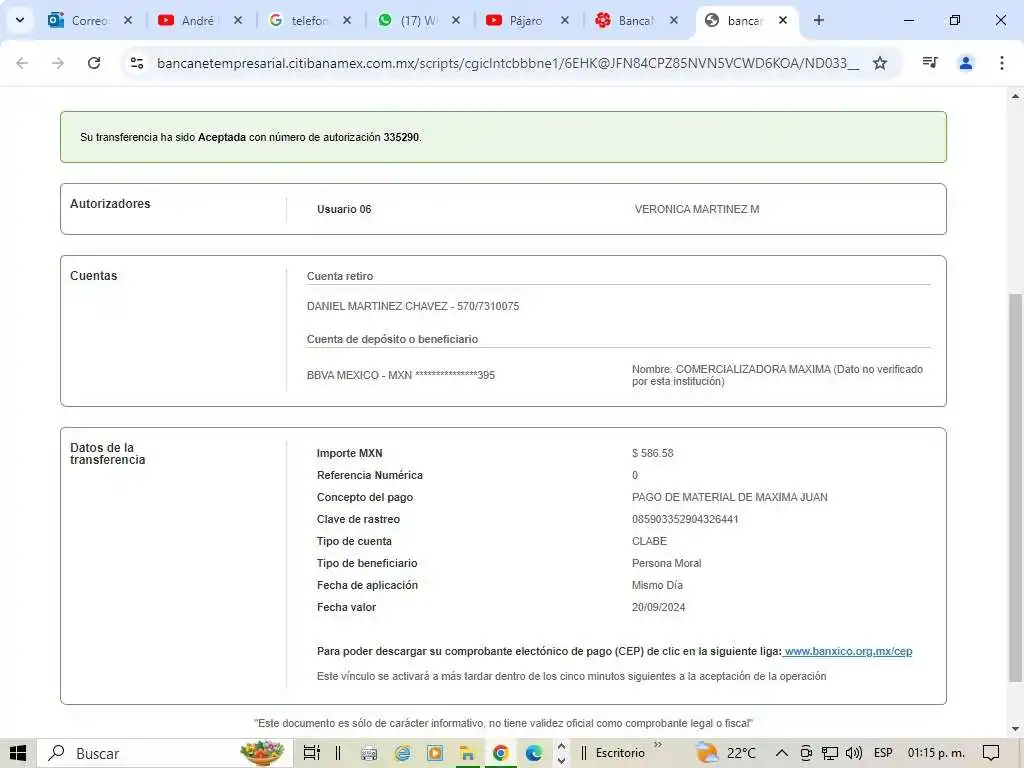Close the Pájaro YouTube tab

(x=565, y=20)
